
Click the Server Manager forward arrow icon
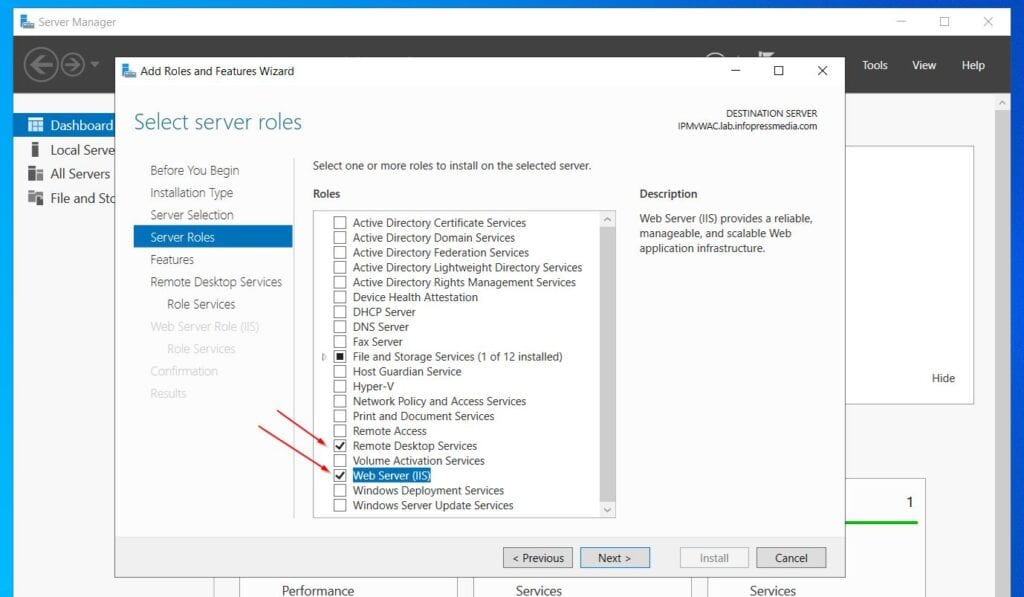click(x=73, y=65)
